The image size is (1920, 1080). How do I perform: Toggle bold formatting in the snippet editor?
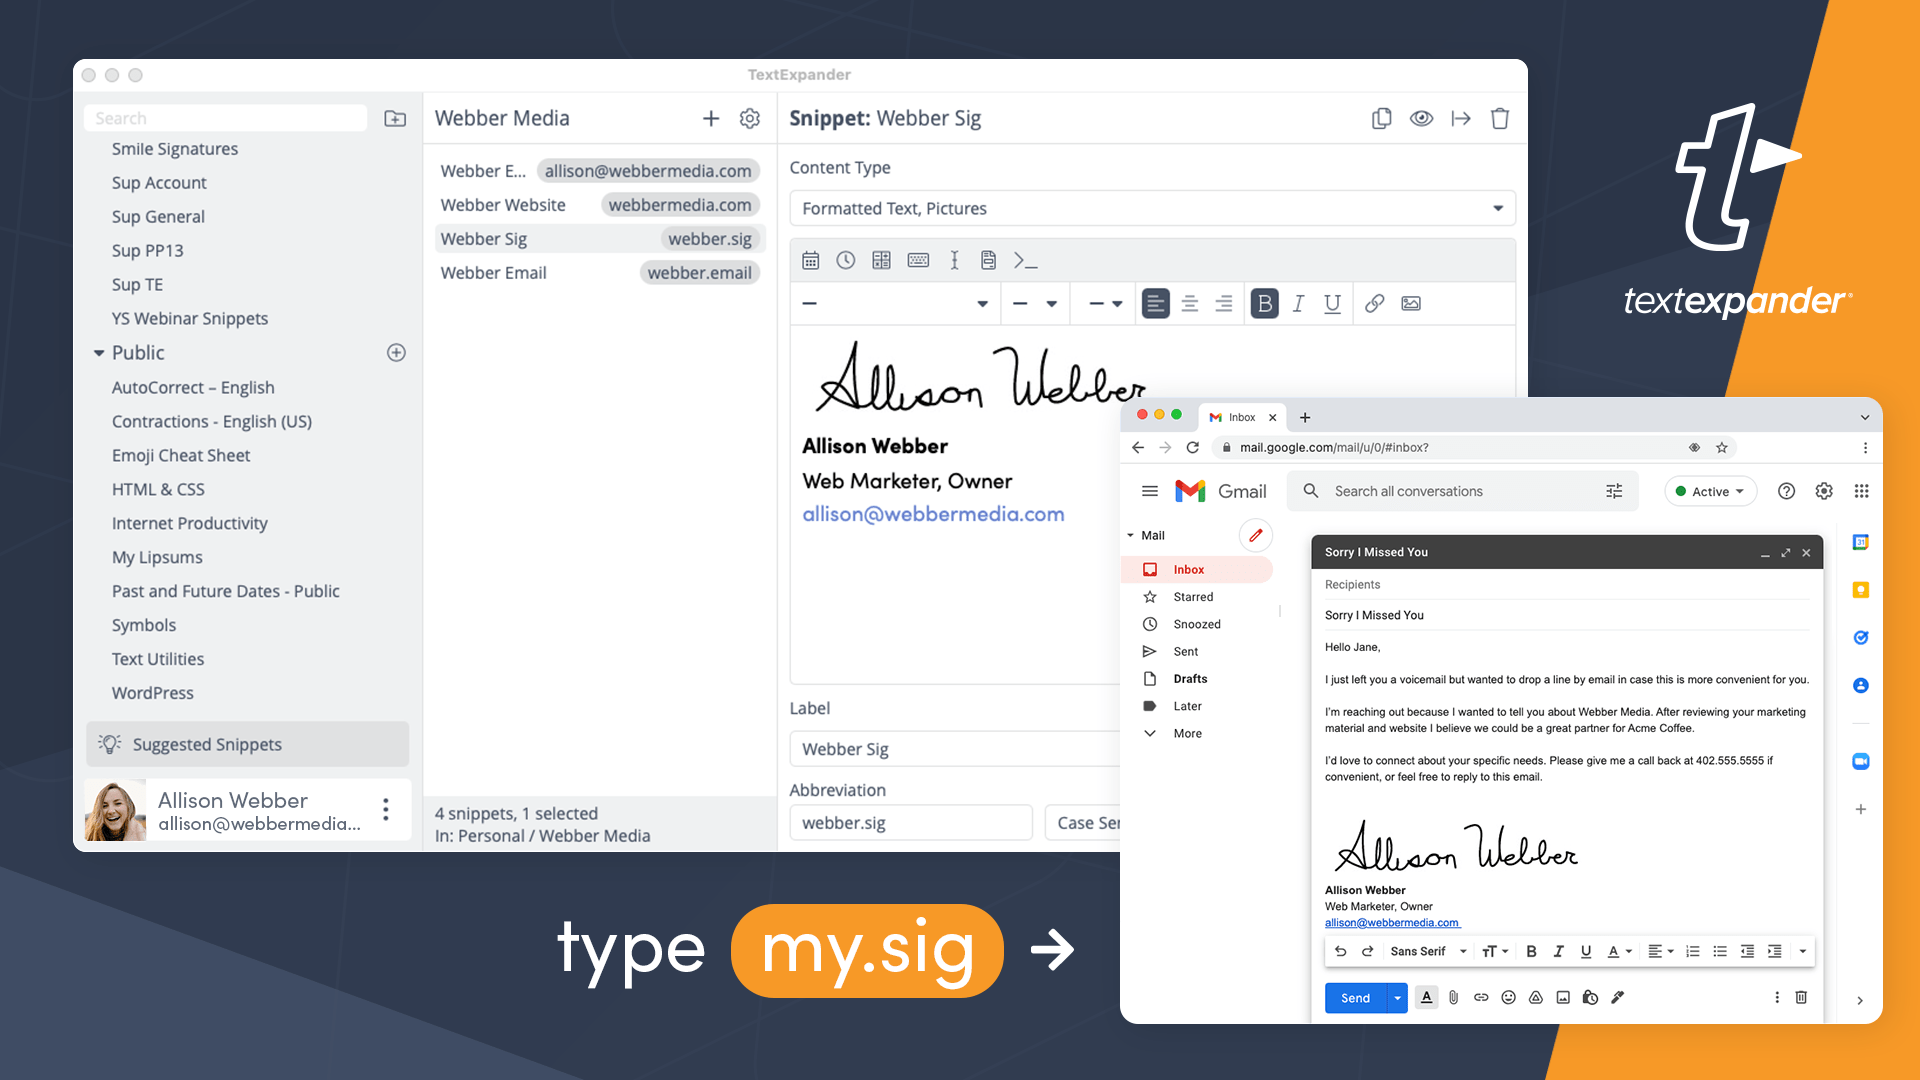[x=1264, y=303]
